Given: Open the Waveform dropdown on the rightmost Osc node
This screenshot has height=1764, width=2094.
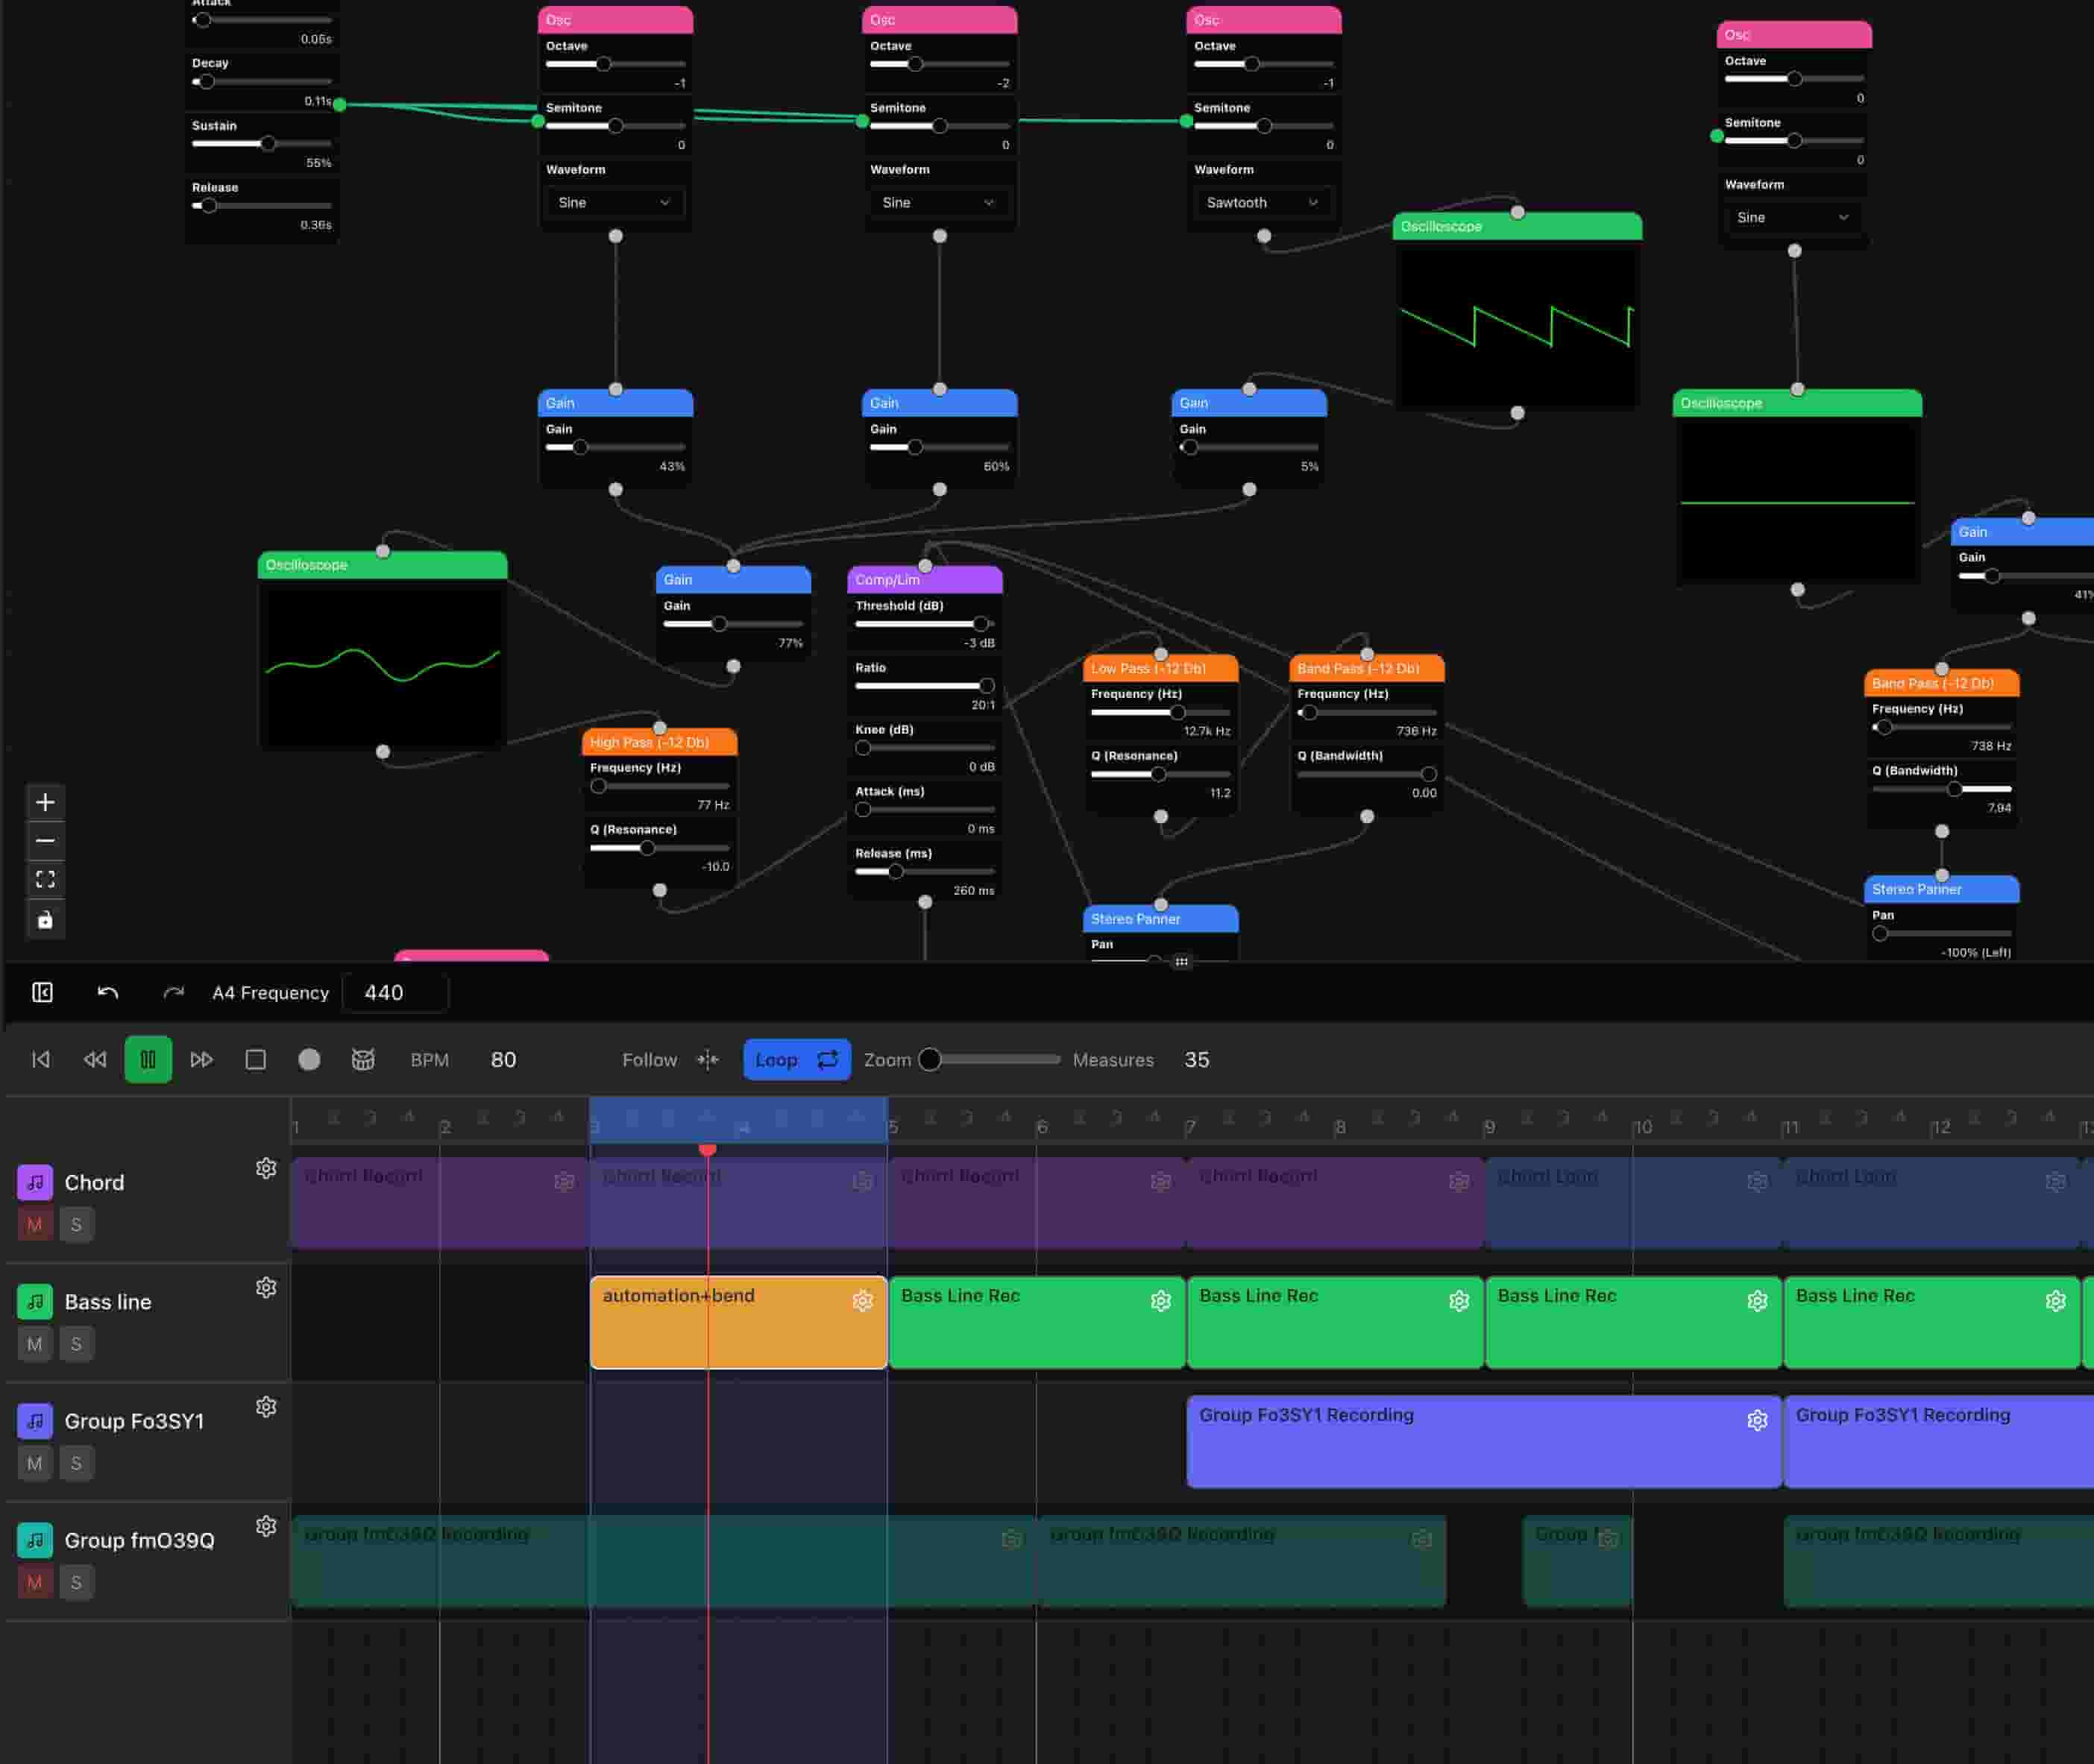Looking at the screenshot, I should coord(1791,217).
